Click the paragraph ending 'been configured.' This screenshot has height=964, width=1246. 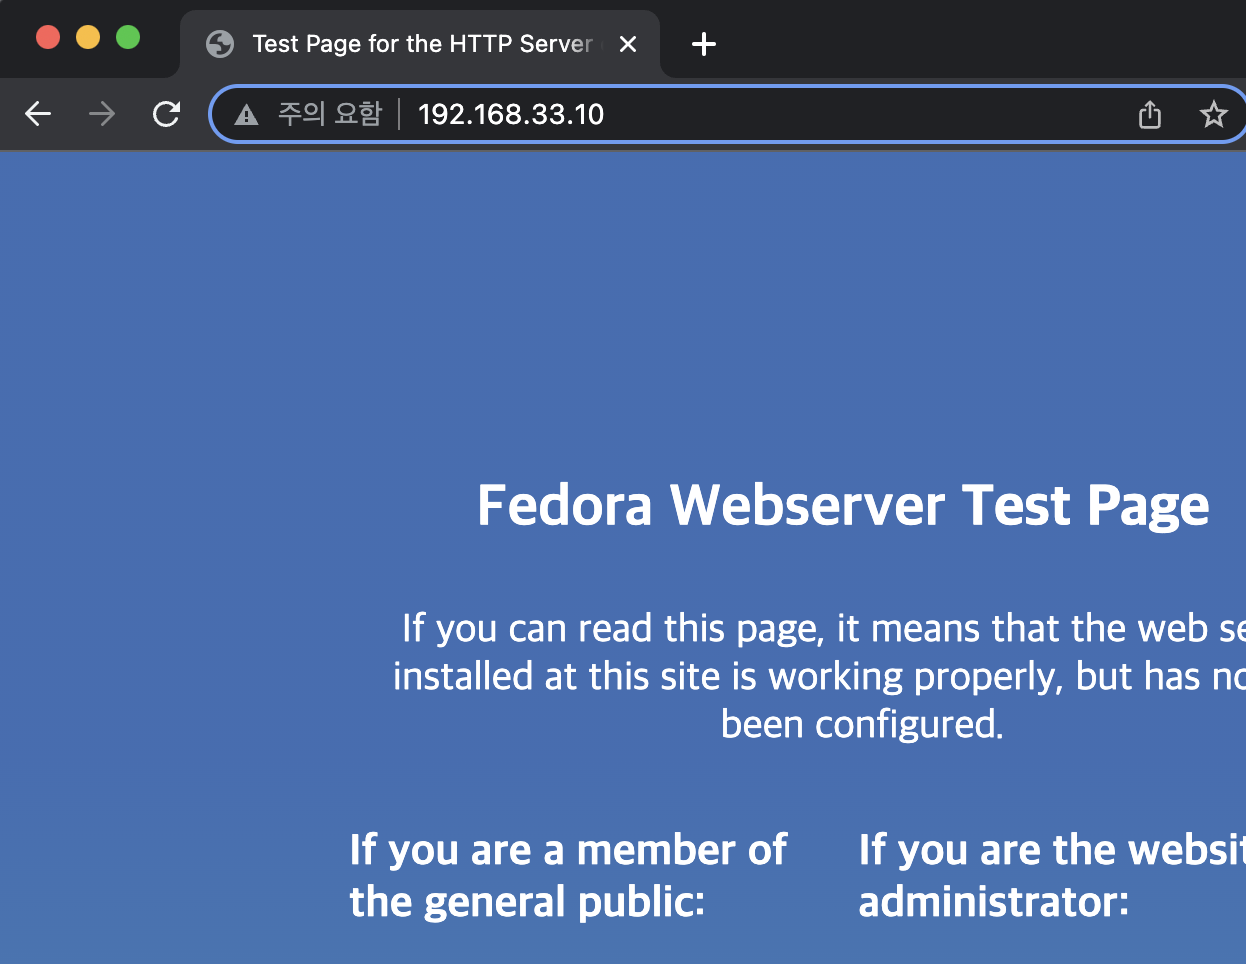(819, 676)
